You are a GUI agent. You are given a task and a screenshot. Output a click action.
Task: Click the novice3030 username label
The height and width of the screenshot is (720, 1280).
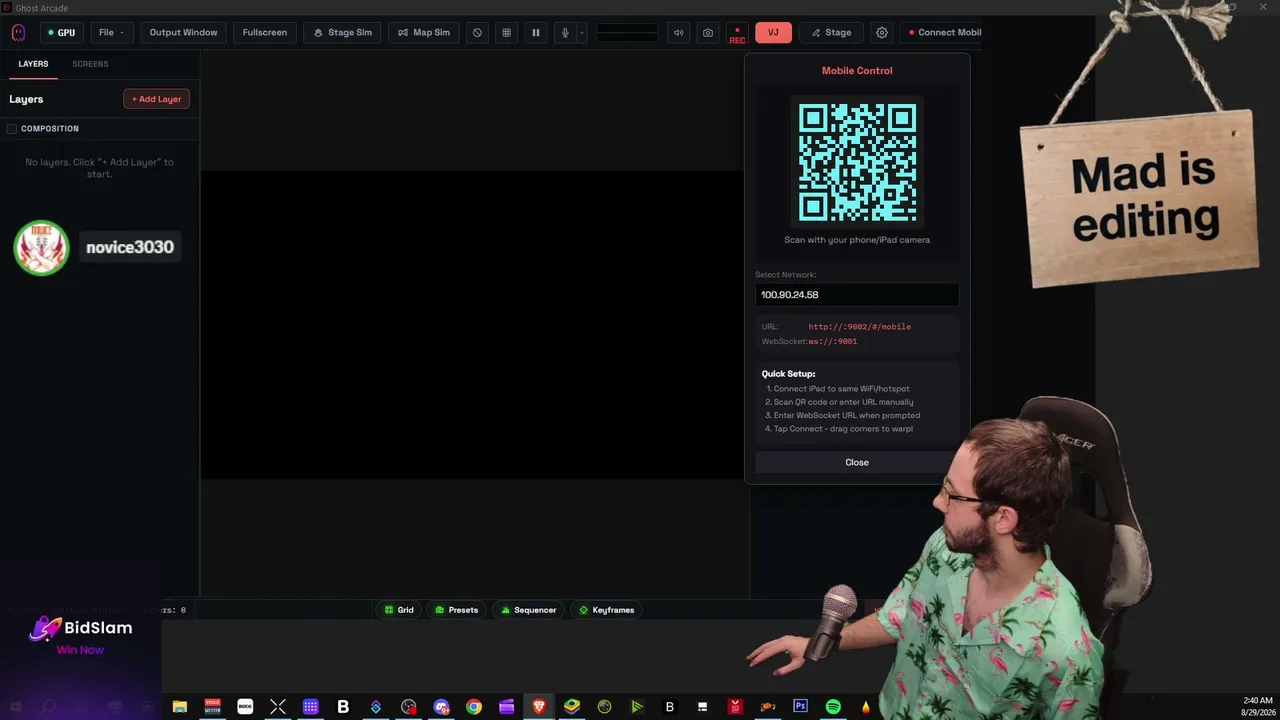pyautogui.click(x=130, y=247)
